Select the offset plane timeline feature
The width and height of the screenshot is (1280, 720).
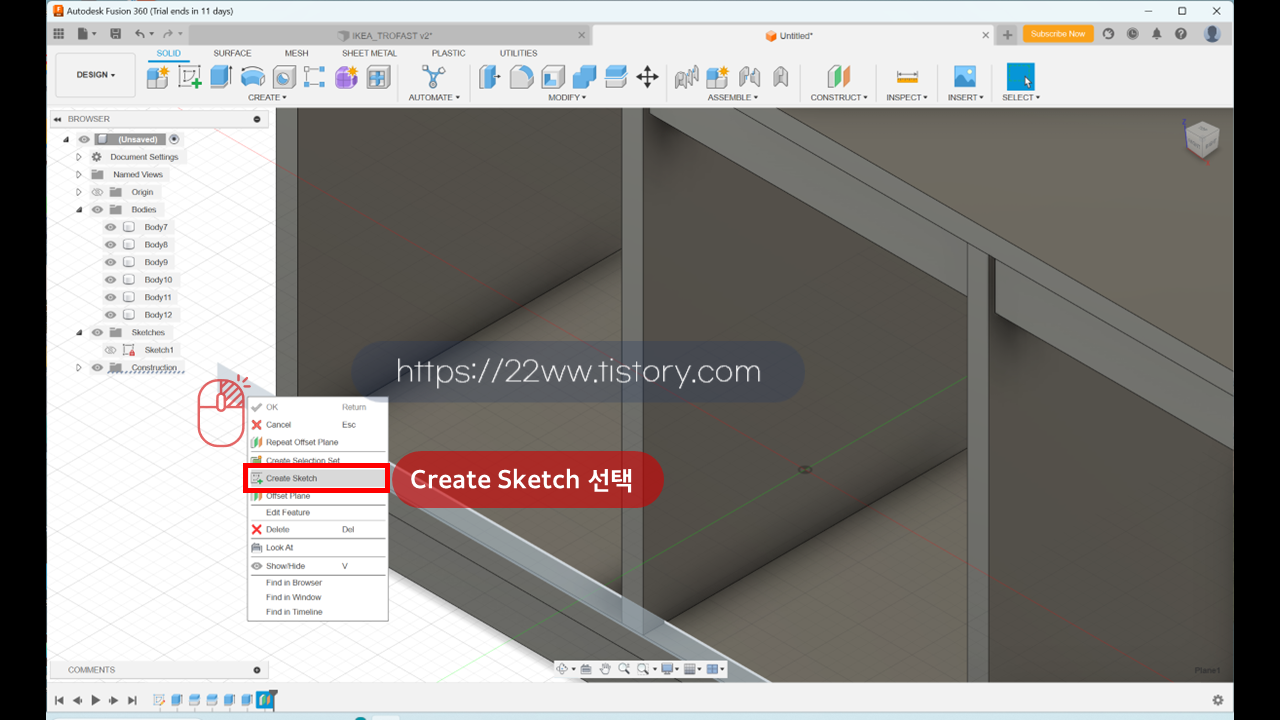264,700
